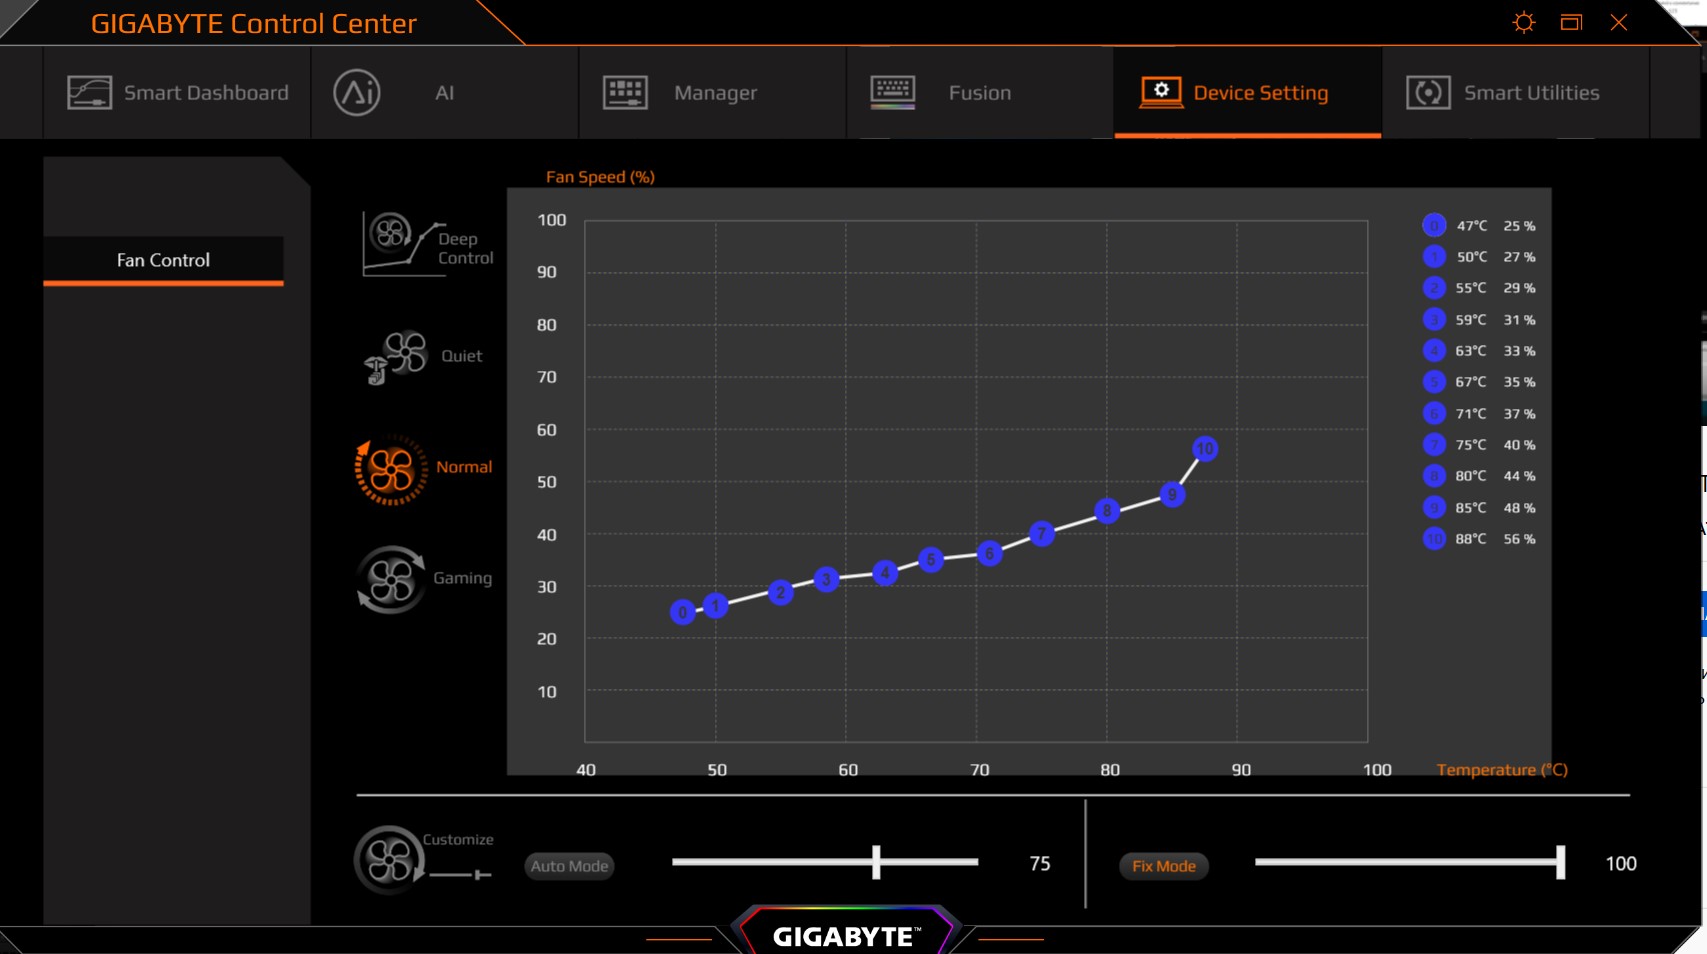Click the 40 % value for 75°C
Screen dimensions: 1707x954
1519,445
